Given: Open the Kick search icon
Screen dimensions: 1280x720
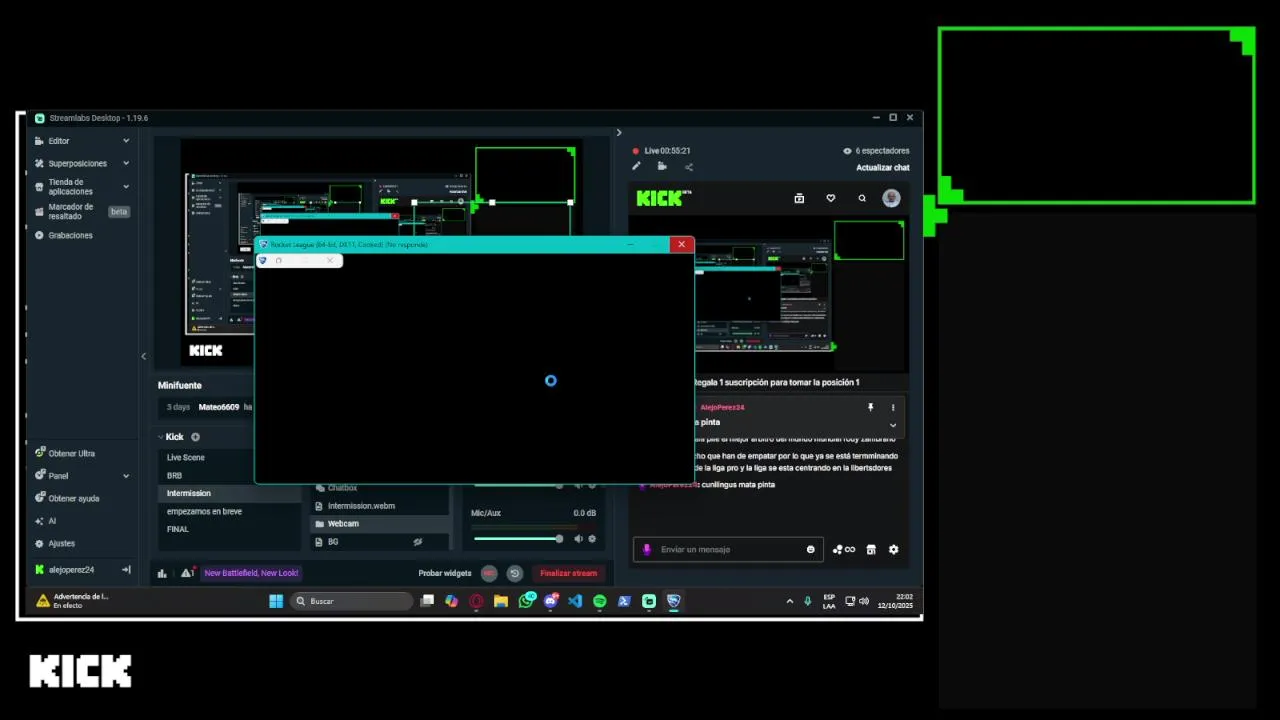Looking at the screenshot, I should (862, 198).
